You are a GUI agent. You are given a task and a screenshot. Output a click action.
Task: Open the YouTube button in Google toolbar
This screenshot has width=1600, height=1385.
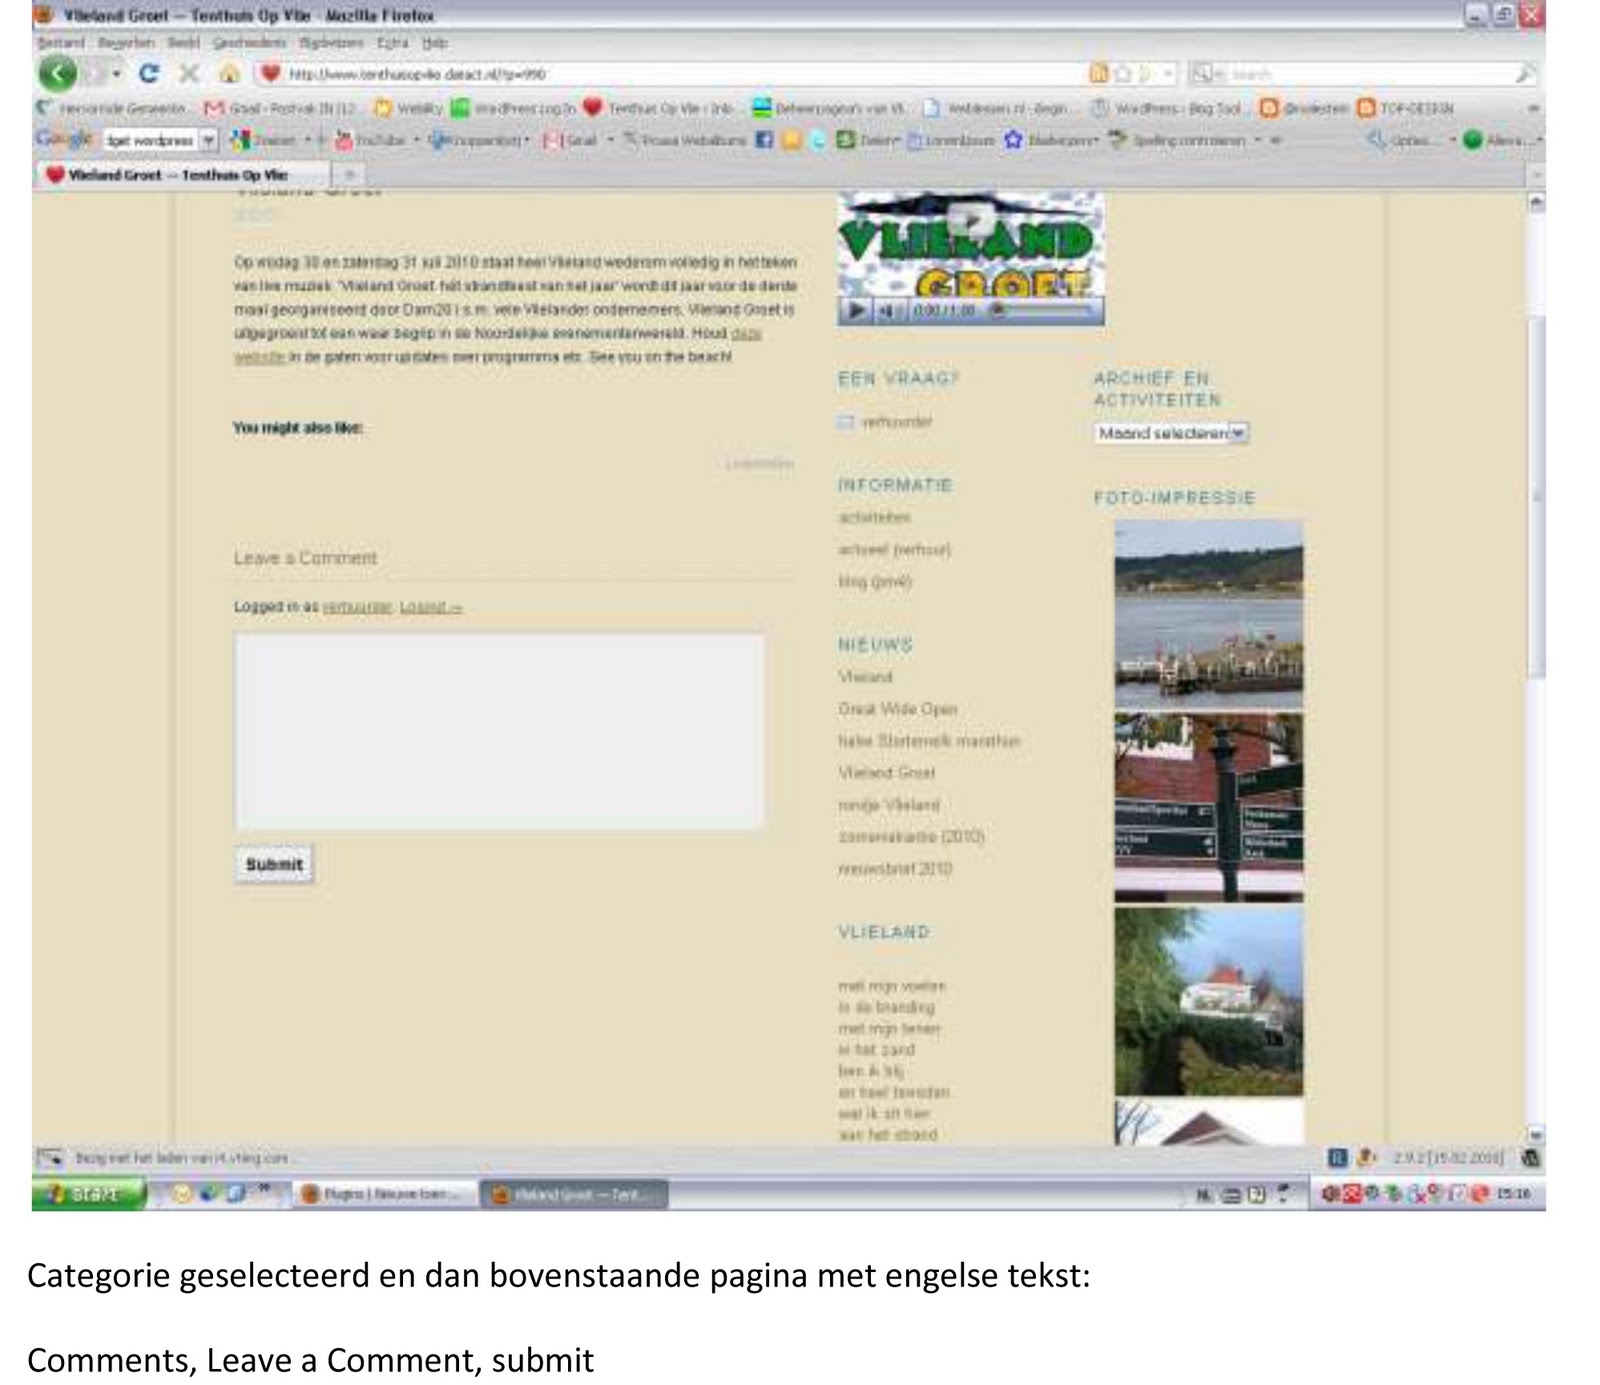(370, 140)
